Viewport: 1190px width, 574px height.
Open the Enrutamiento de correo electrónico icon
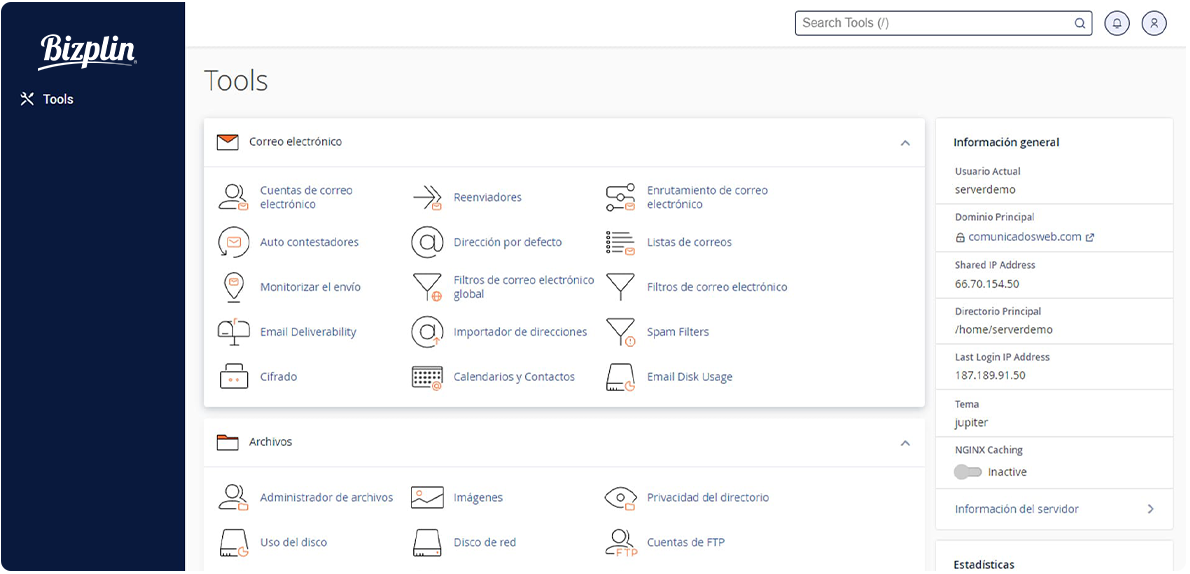pos(620,197)
